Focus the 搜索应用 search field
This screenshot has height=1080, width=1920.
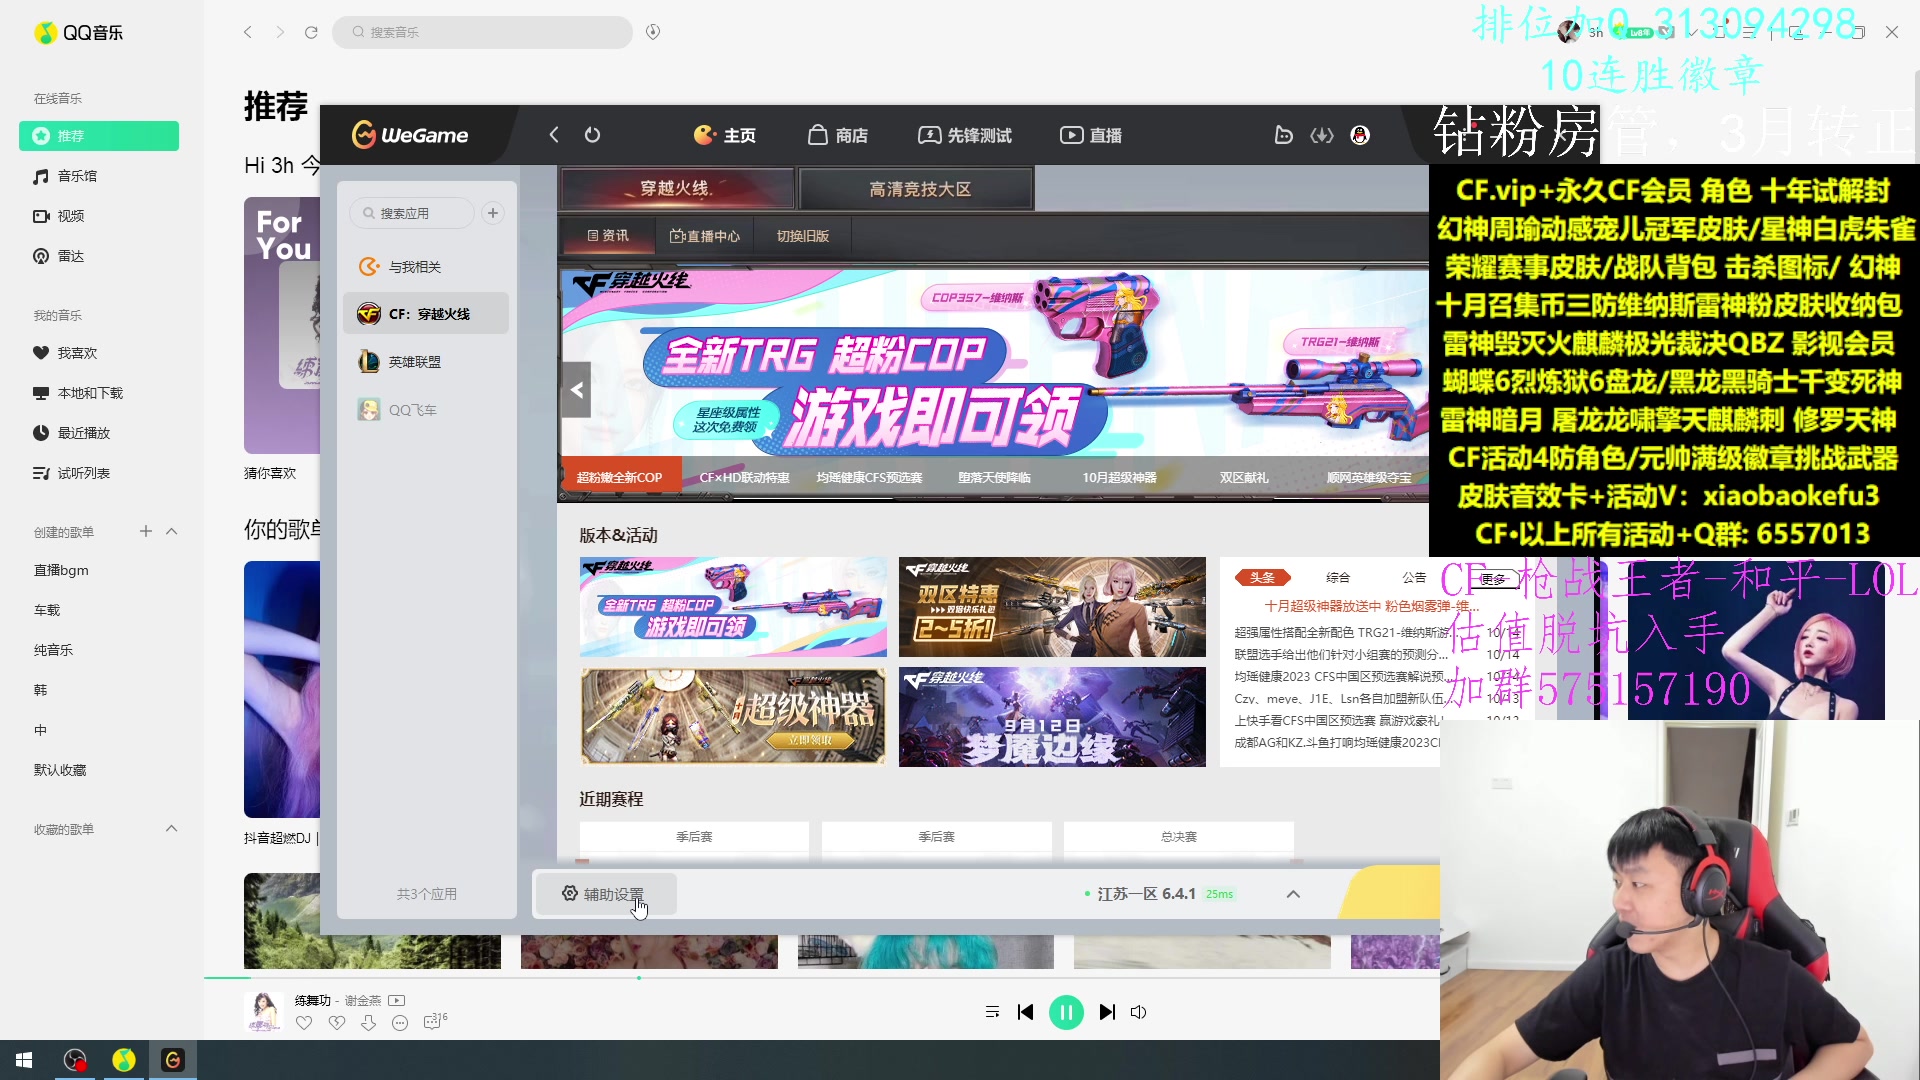(x=412, y=213)
